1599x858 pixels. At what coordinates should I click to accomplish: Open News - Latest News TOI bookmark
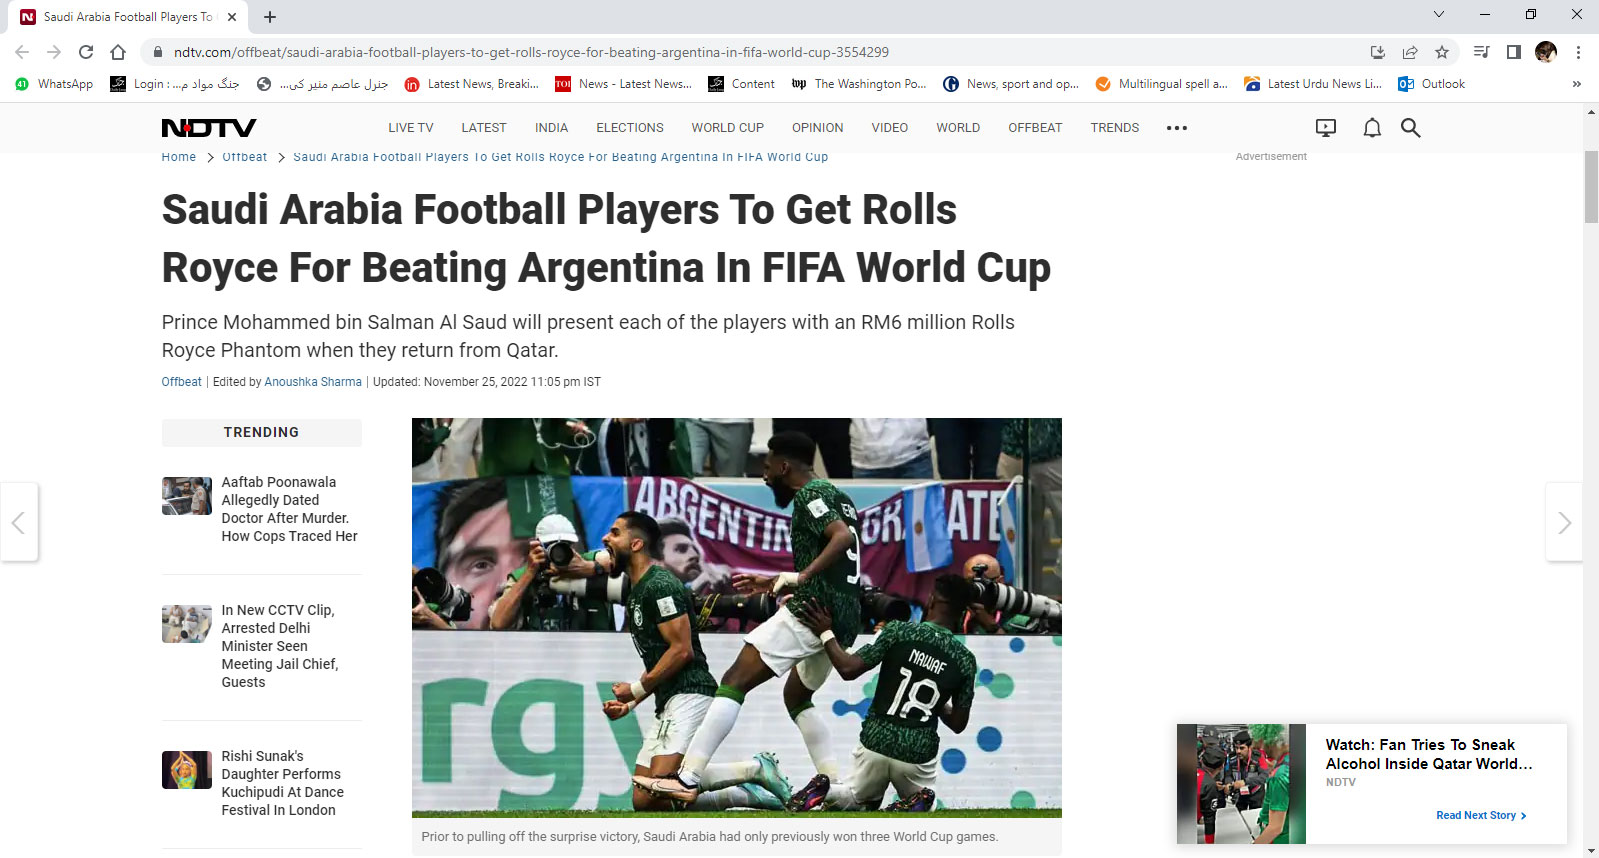pyautogui.click(x=623, y=84)
